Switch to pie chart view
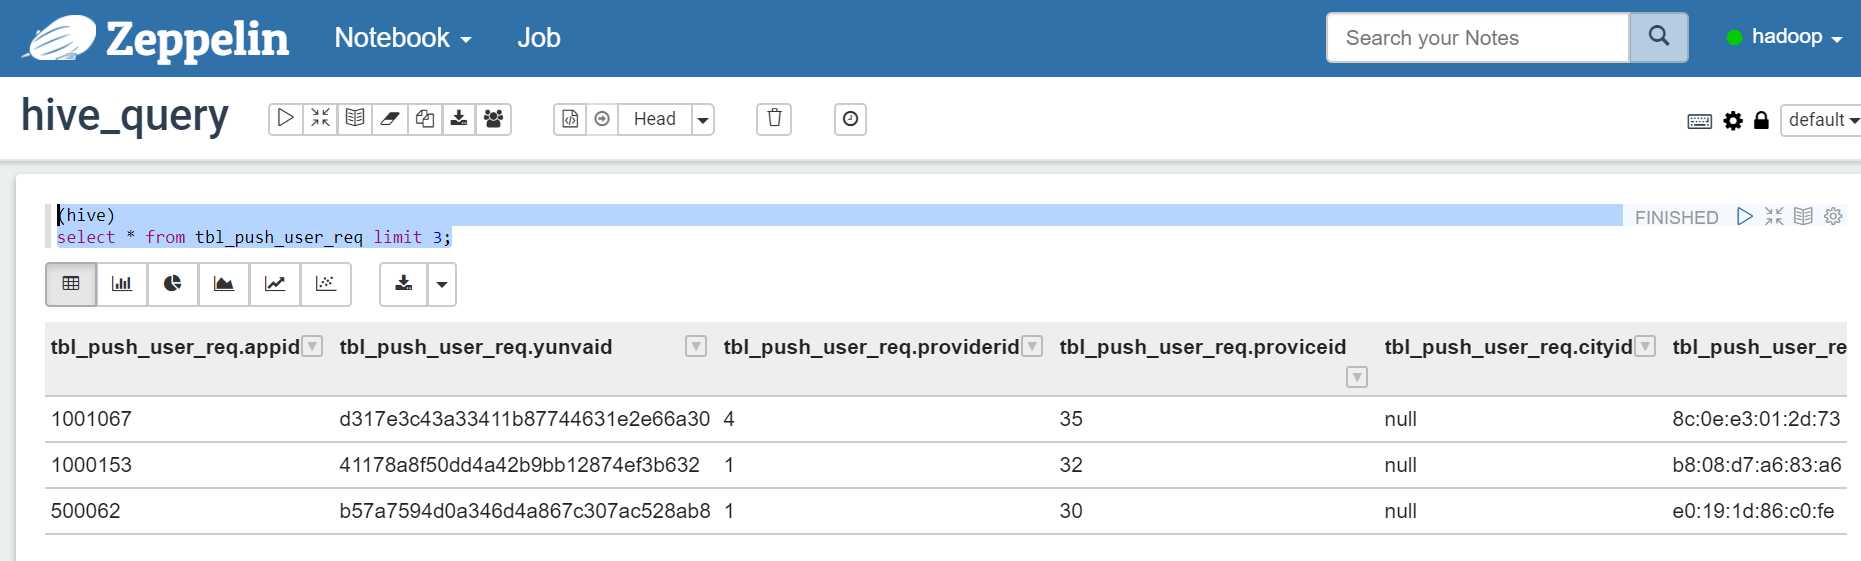The image size is (1861, 561). [x=173, y=284]
